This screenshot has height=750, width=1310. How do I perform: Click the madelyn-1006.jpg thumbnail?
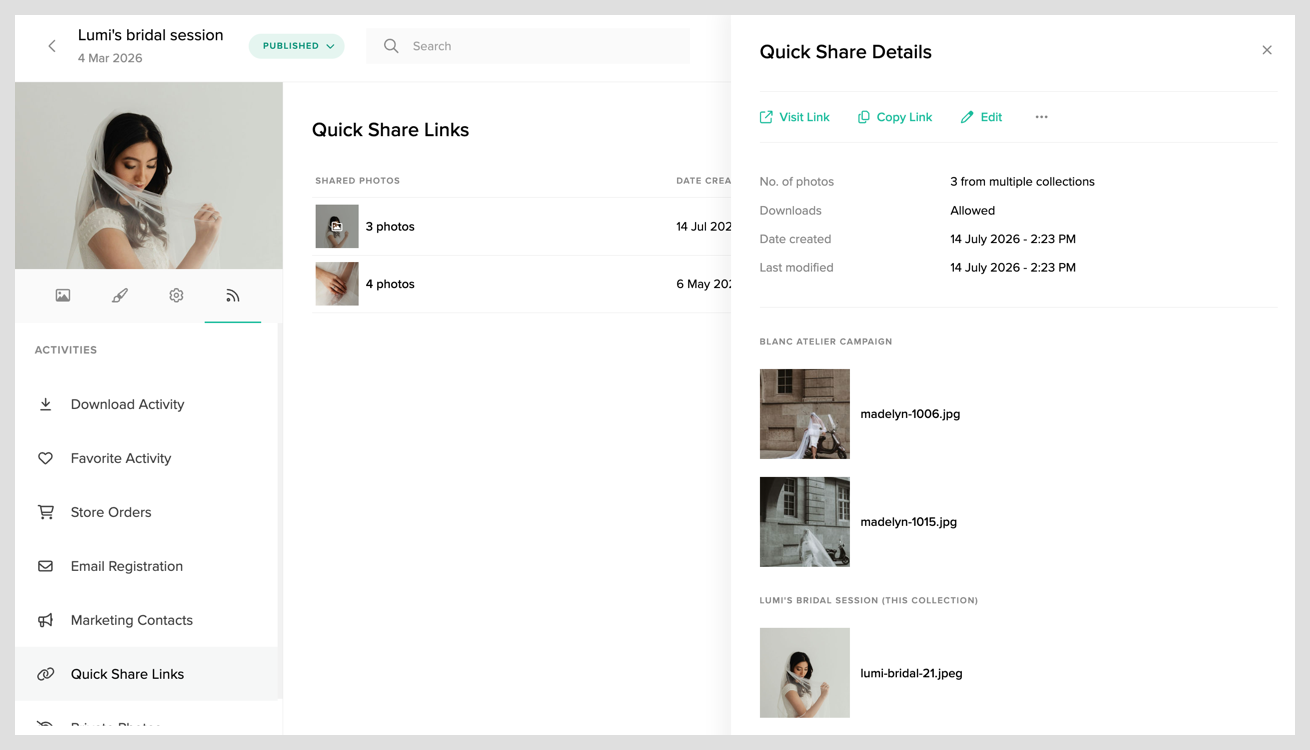805,414
